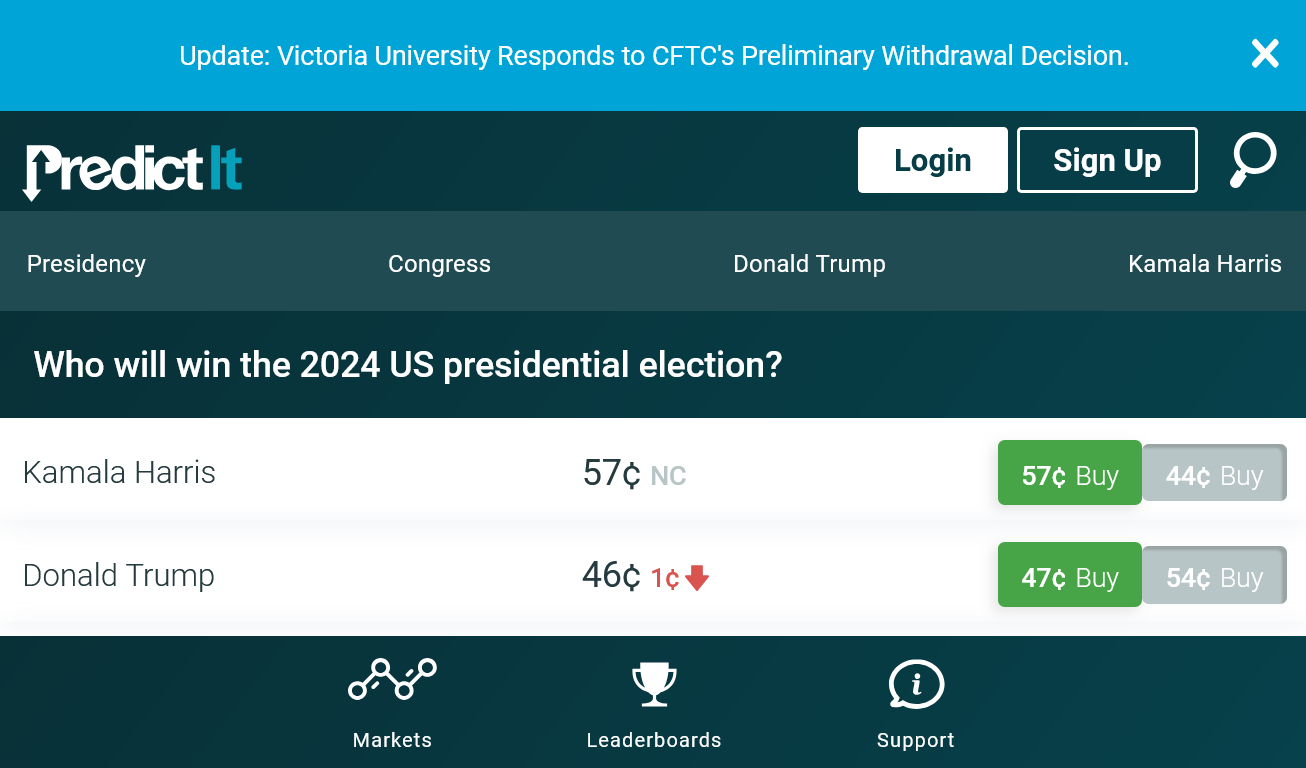Click the search magnifying glass icon
This screenshot has width=1306, height=768.
pyautogui.click(x=1252, y=160)
